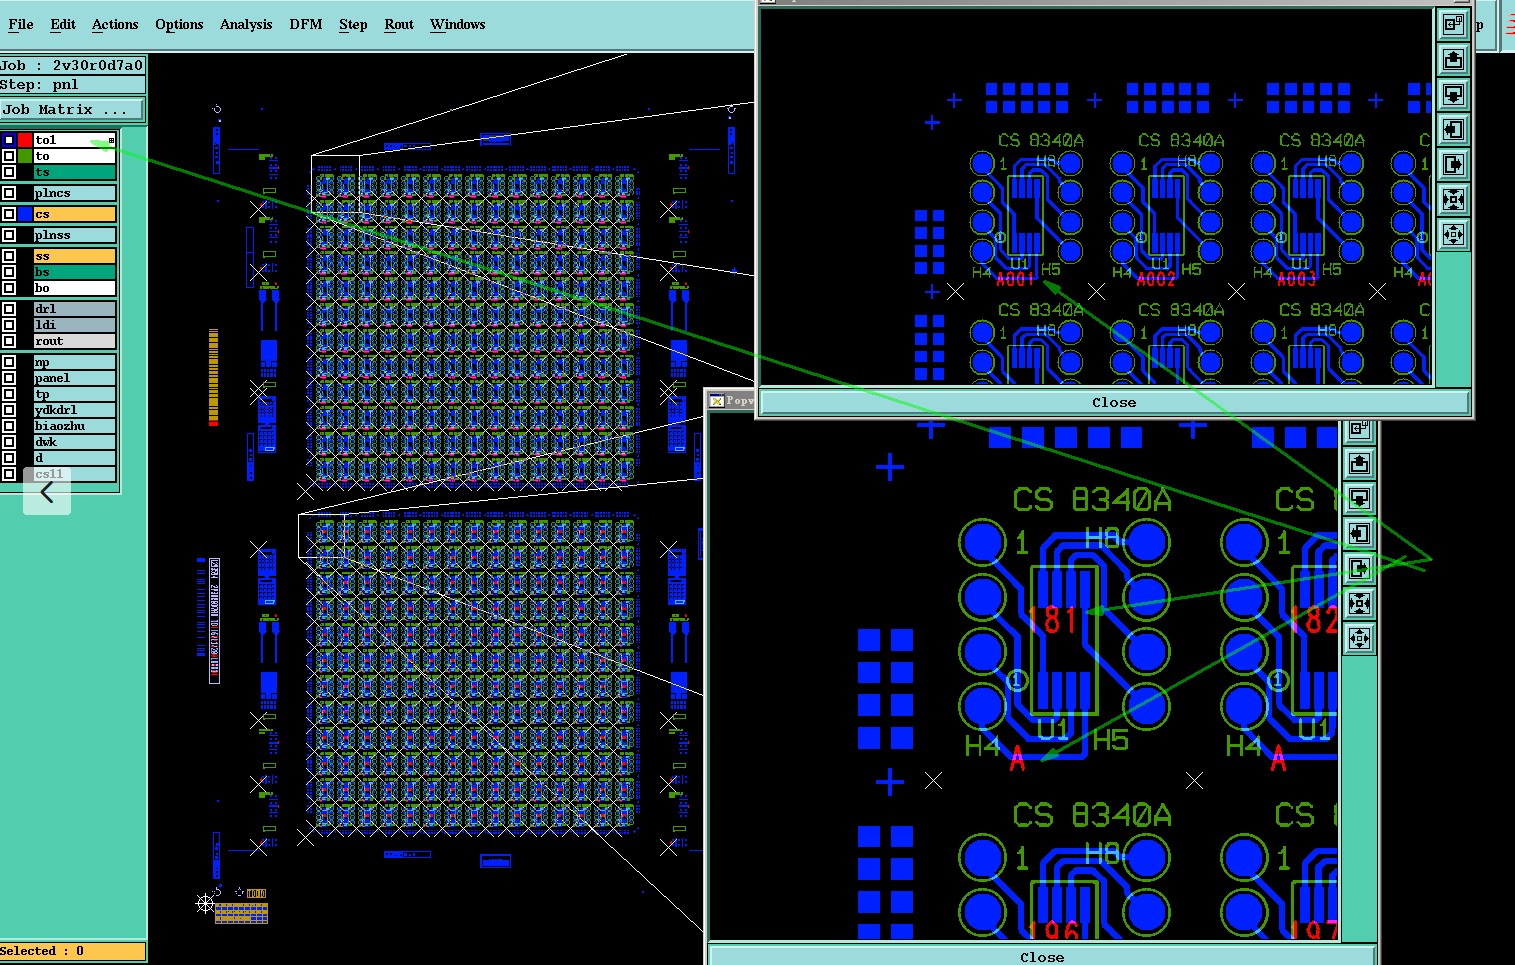This screenshot has width=1515, height=965.
Task: Click pan right icon in upper popup window
Action: tap(1453, 165)
